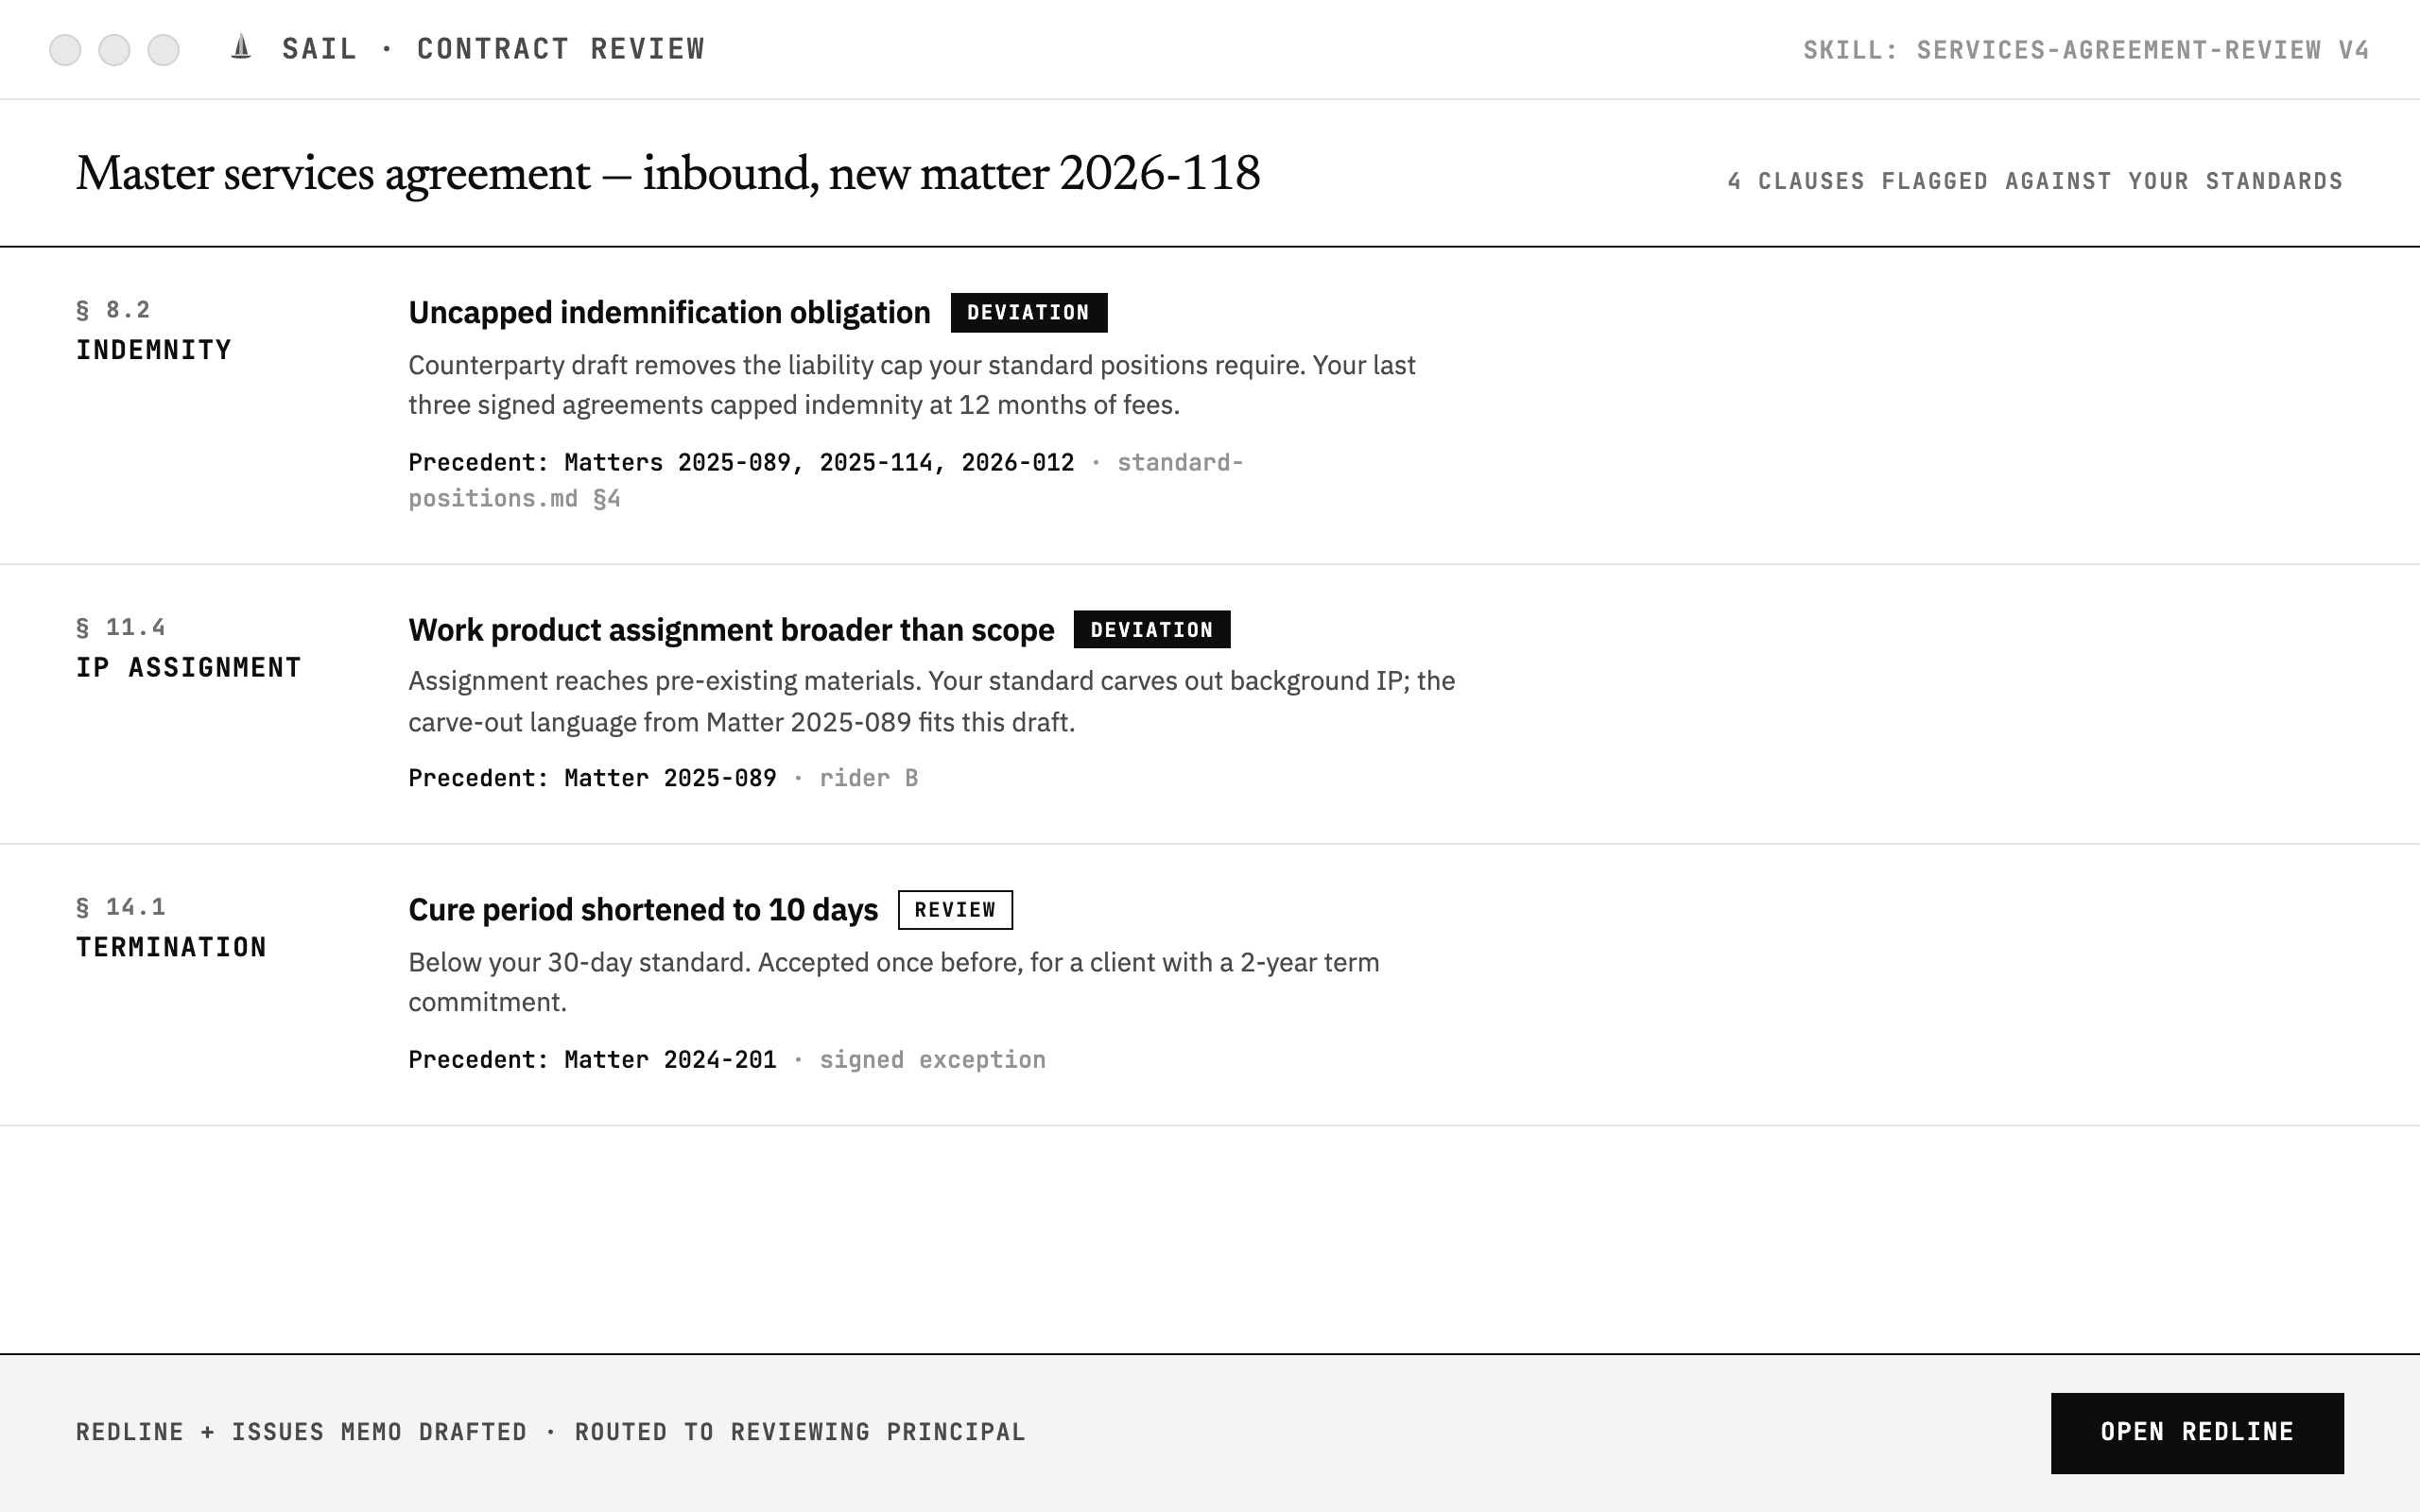
Task: Click 'SAIL · CONTRACT REVIEW' app title
Action: 493,49
